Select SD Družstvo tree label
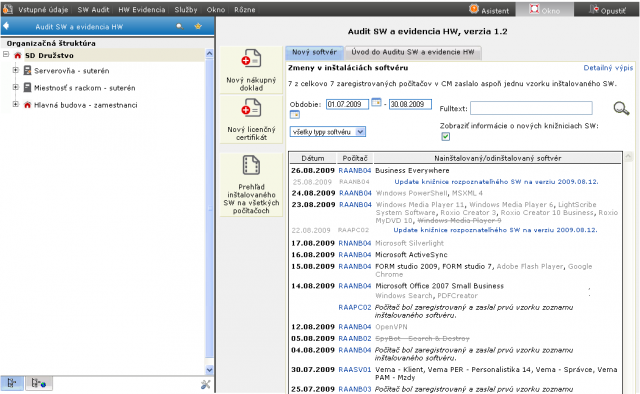This screenshot has height=394, width=640. pos(49,56)
